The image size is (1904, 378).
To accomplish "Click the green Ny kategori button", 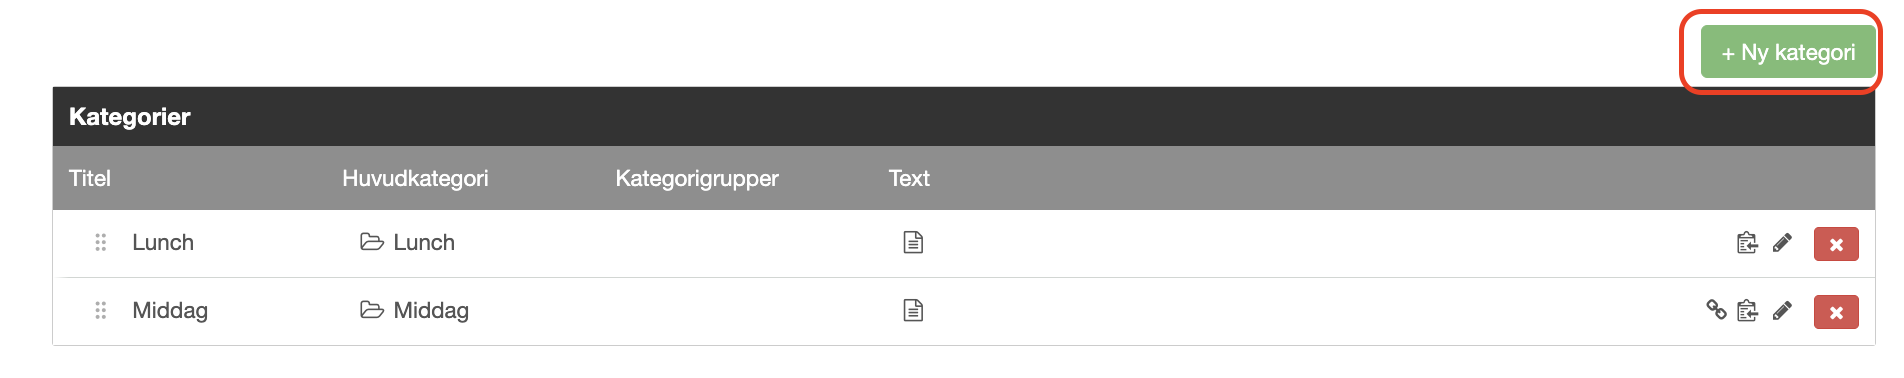I will point(1788,52).
